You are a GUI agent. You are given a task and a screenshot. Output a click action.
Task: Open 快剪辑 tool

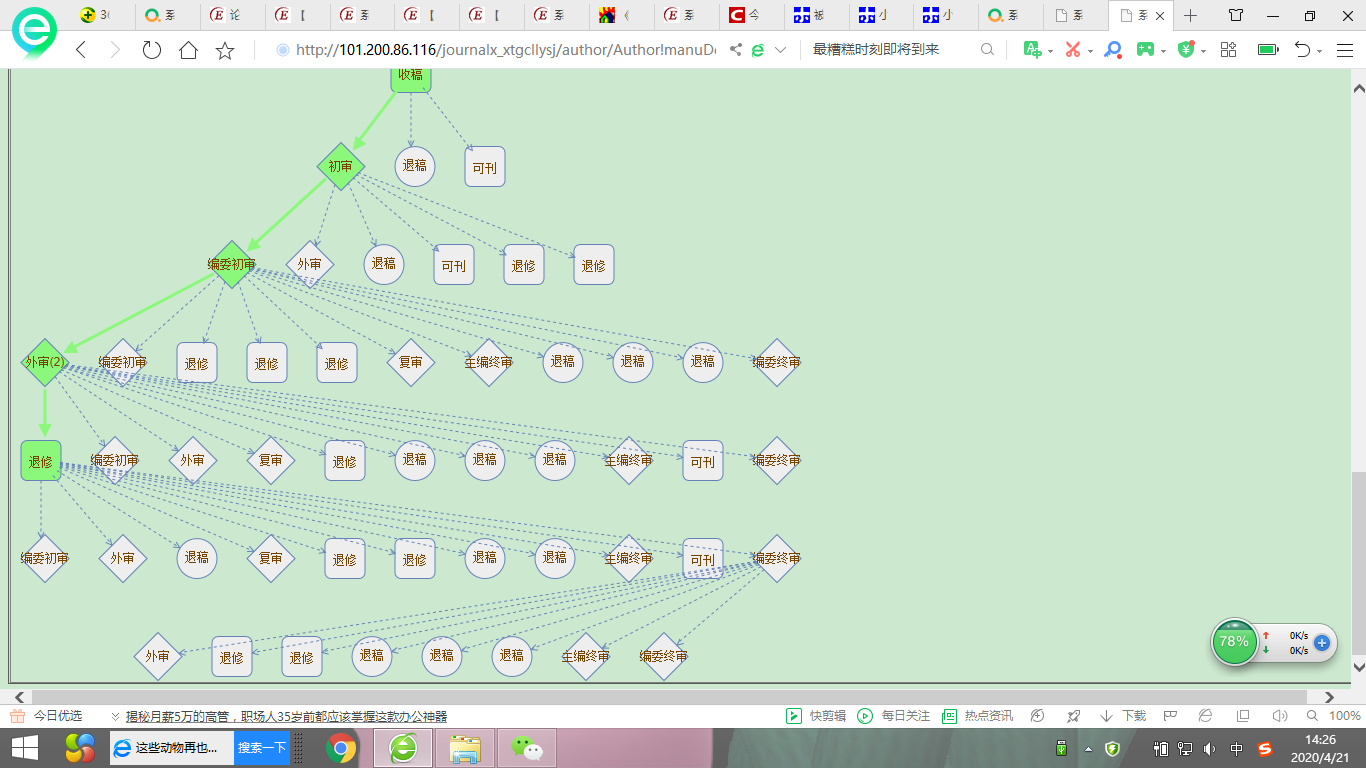click(816, 716)
